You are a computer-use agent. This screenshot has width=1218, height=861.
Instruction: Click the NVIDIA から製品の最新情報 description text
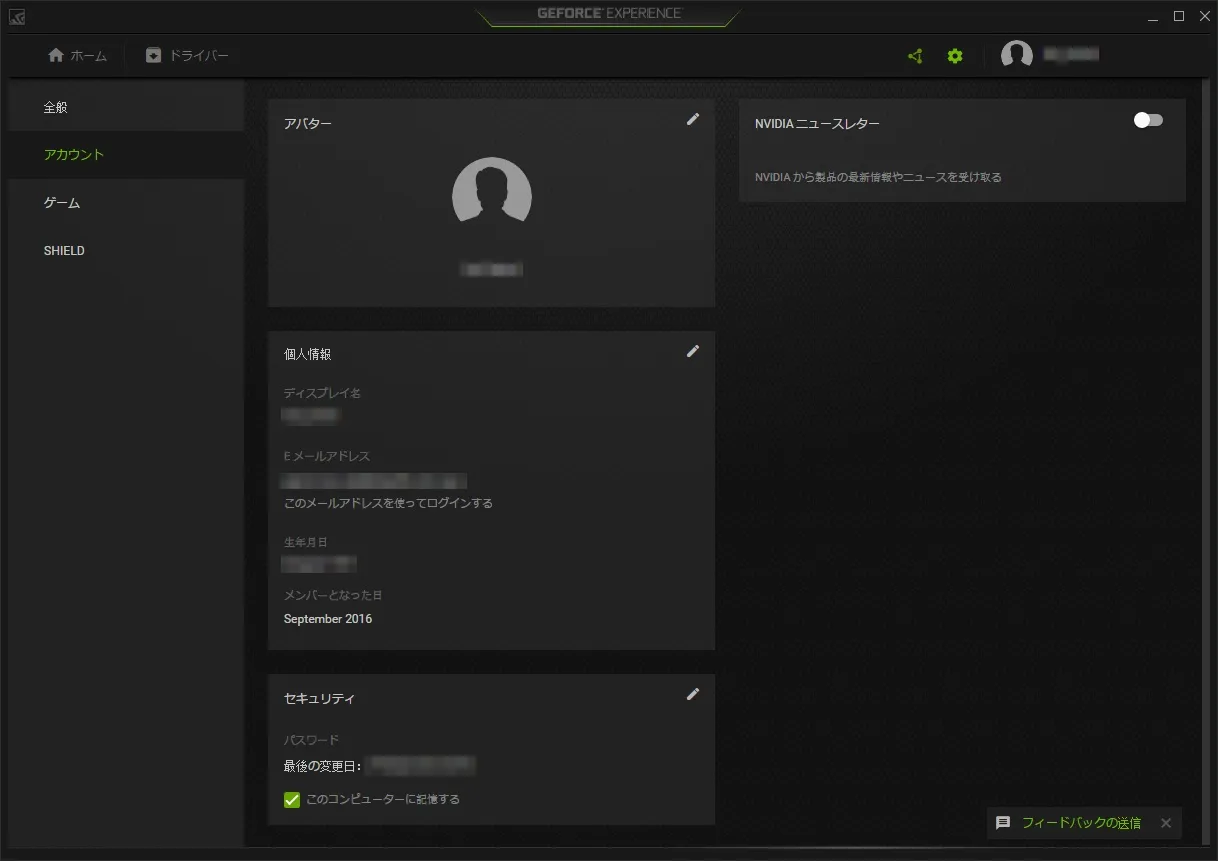[x=878, y=177]
